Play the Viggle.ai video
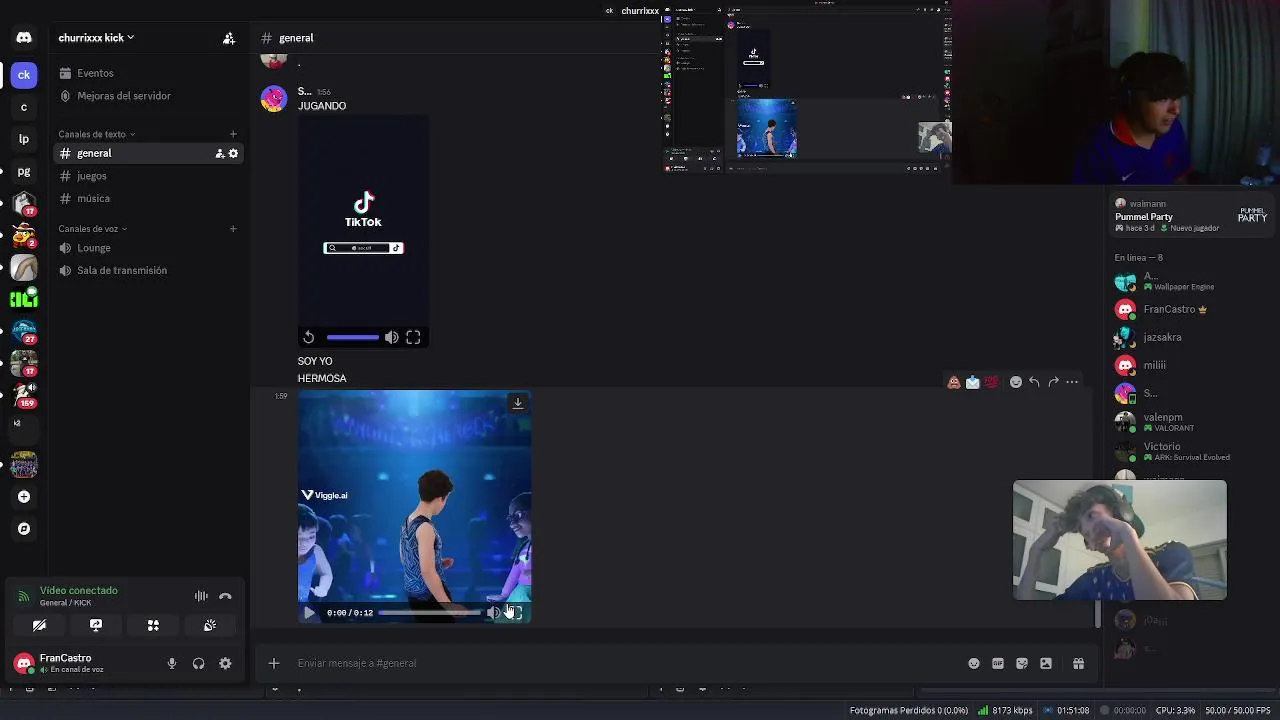The width and height of the screenshot is (1280, 720). click(x=309, y=613)
